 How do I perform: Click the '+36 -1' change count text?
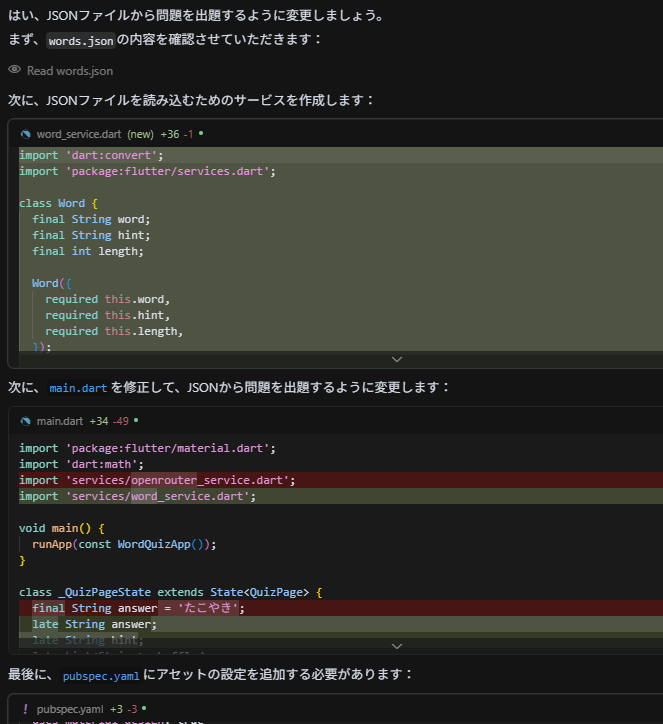(x=176, y=134)
